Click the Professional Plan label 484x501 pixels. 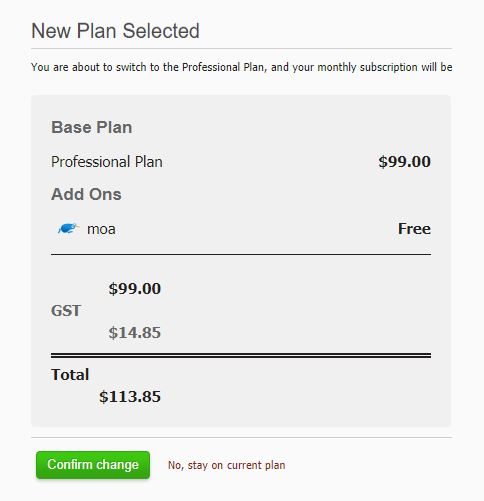[107, 162]
